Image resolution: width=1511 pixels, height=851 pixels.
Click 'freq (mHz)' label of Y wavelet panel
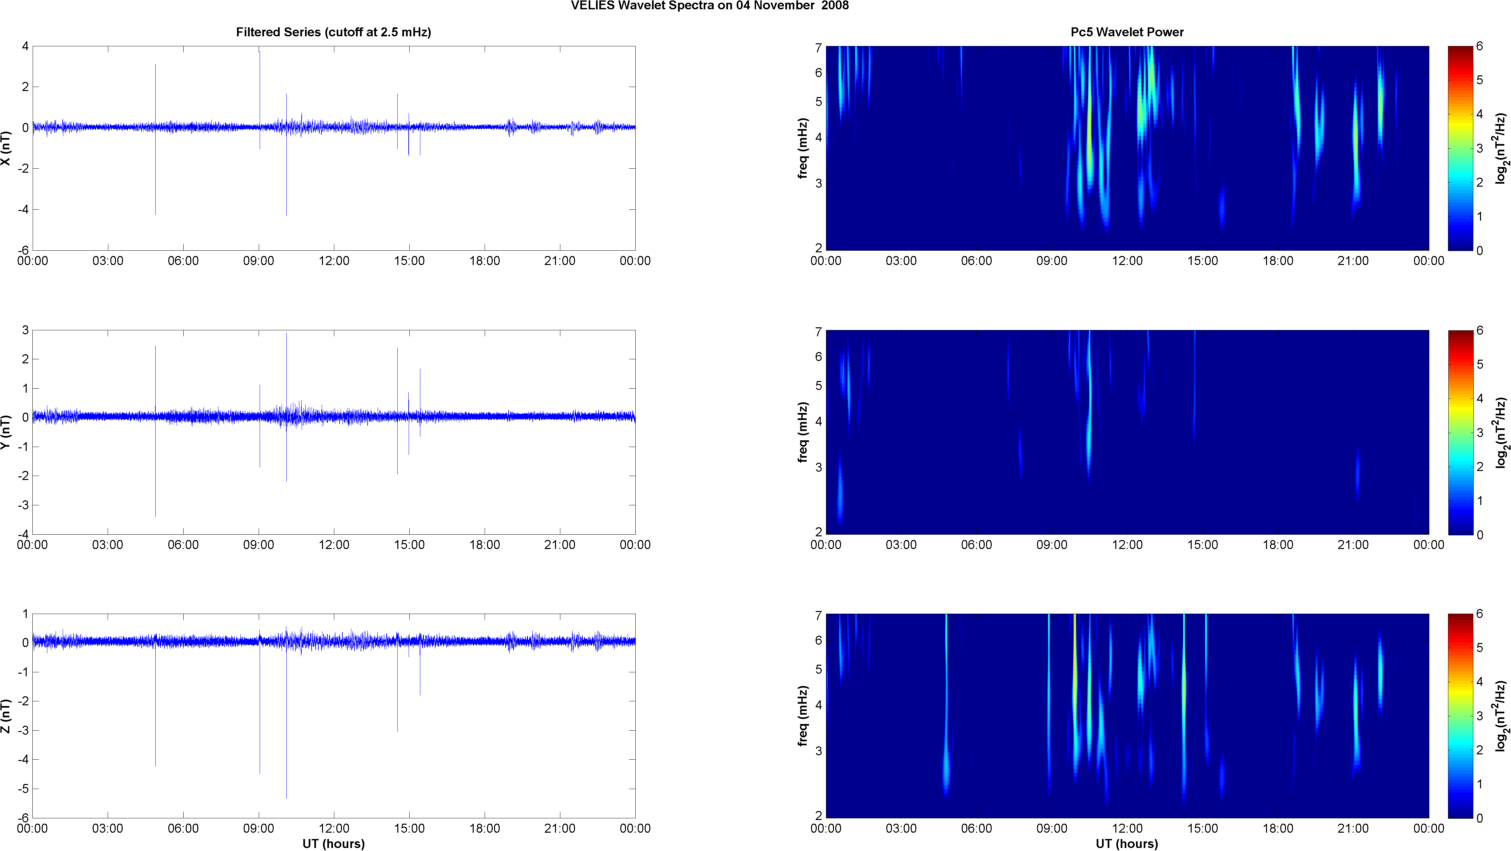coord(803,432)
